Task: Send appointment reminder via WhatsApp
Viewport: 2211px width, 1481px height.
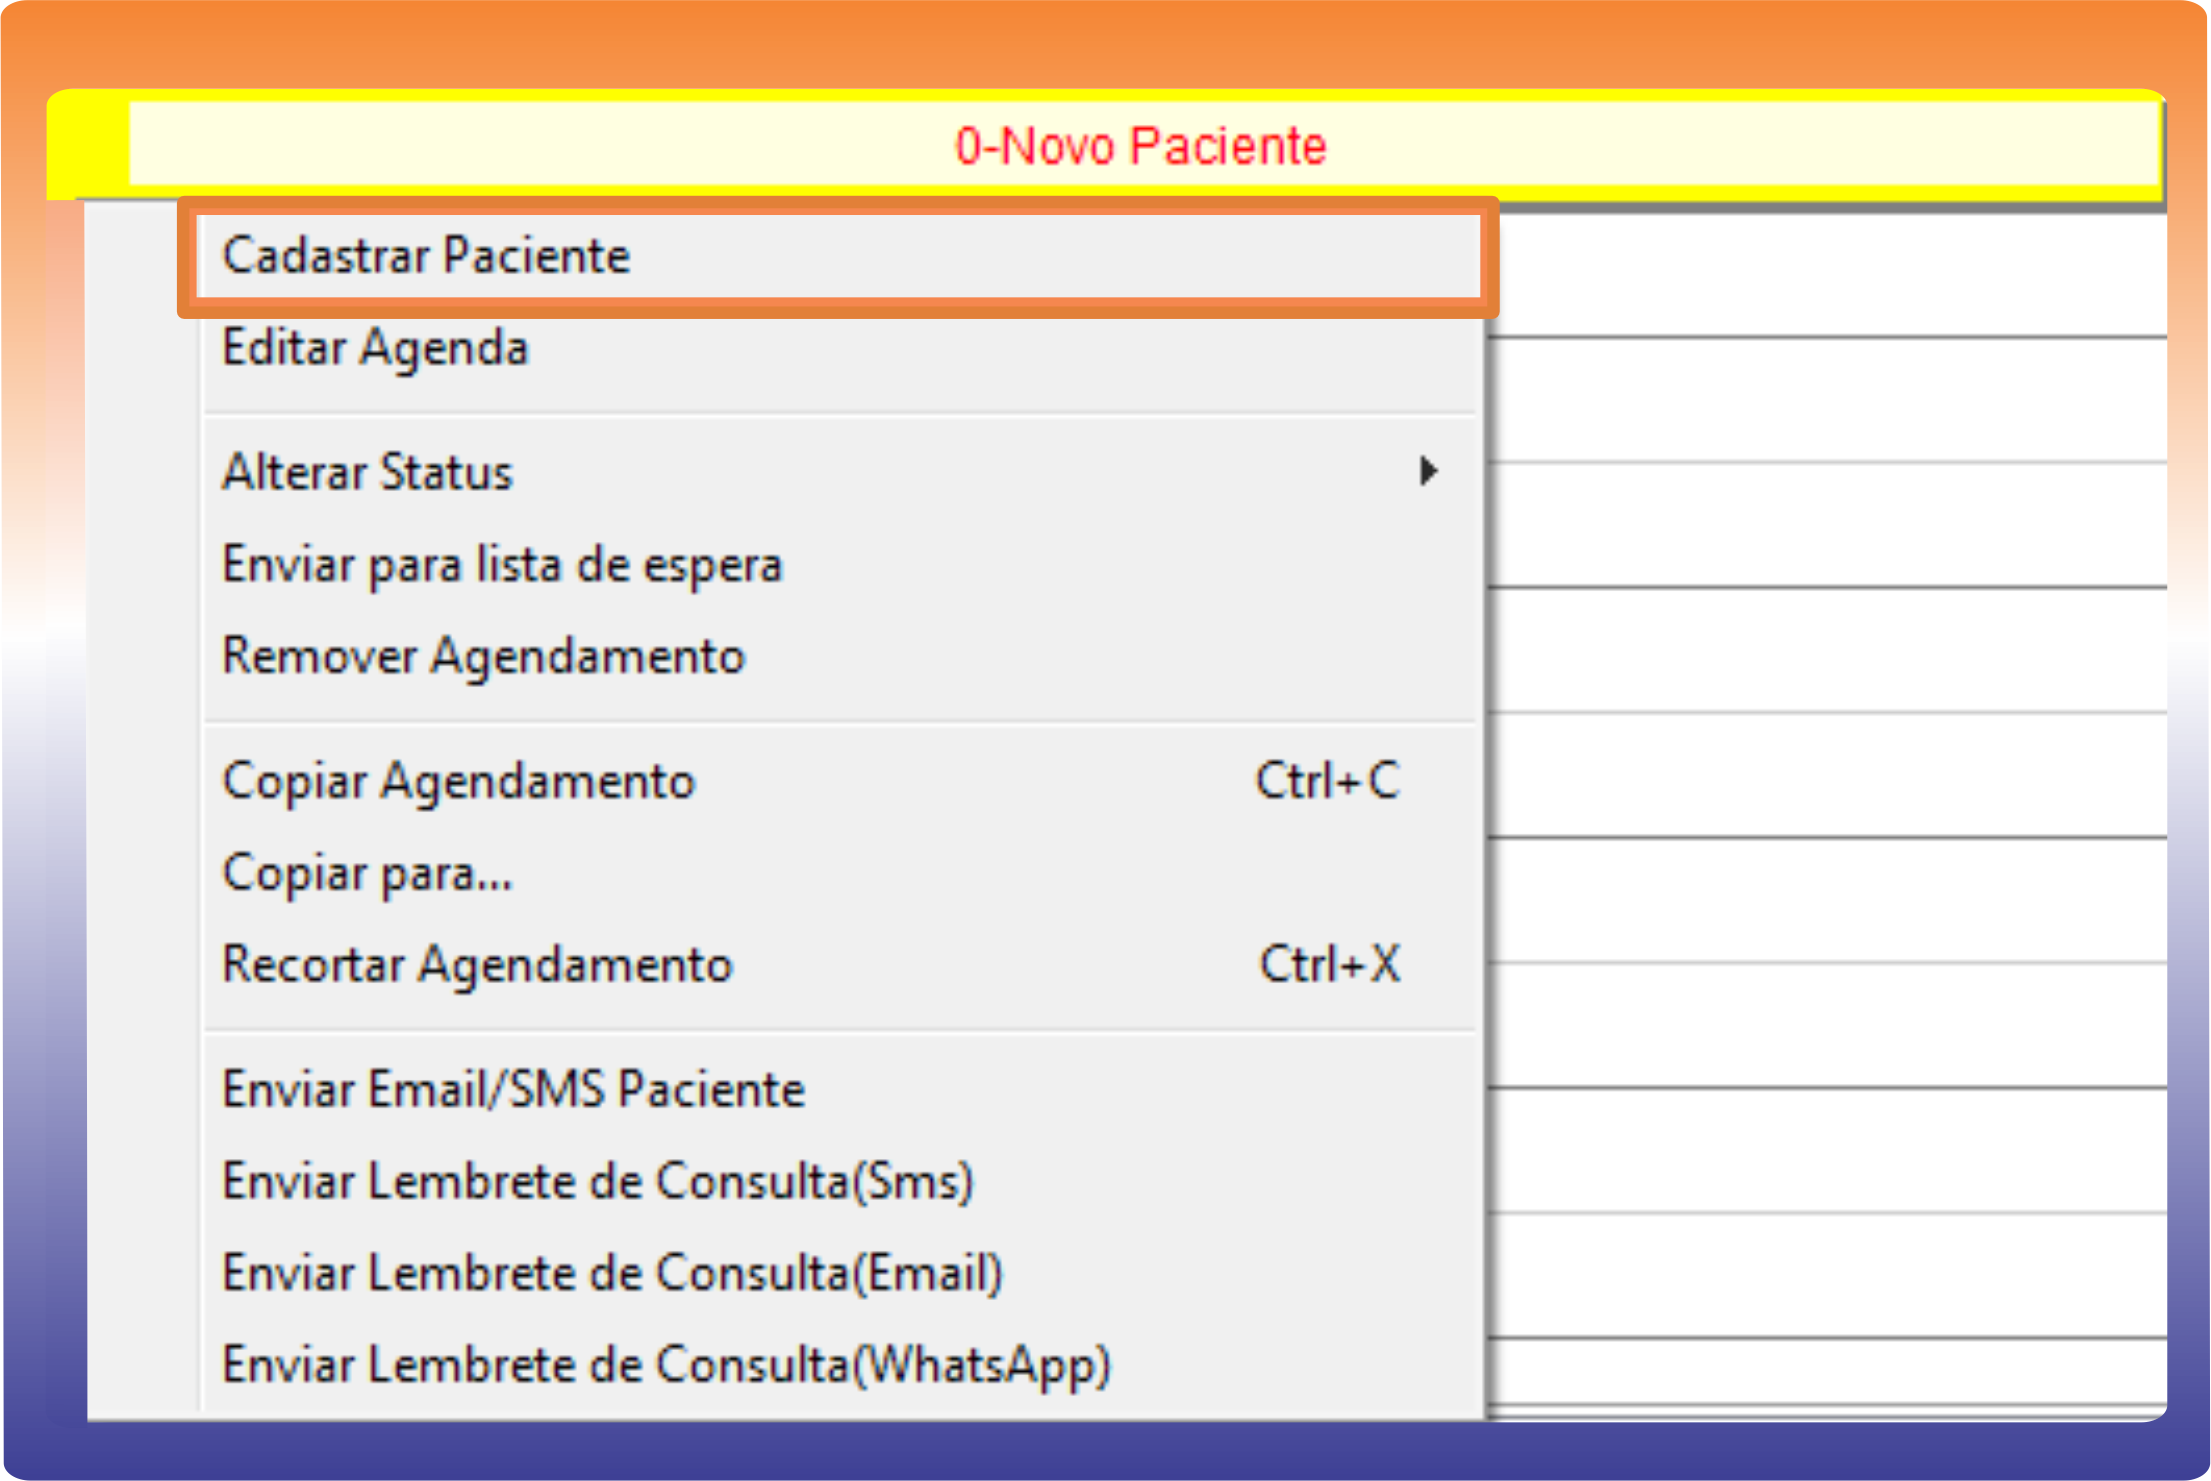Action: [x=666, y=1365]
